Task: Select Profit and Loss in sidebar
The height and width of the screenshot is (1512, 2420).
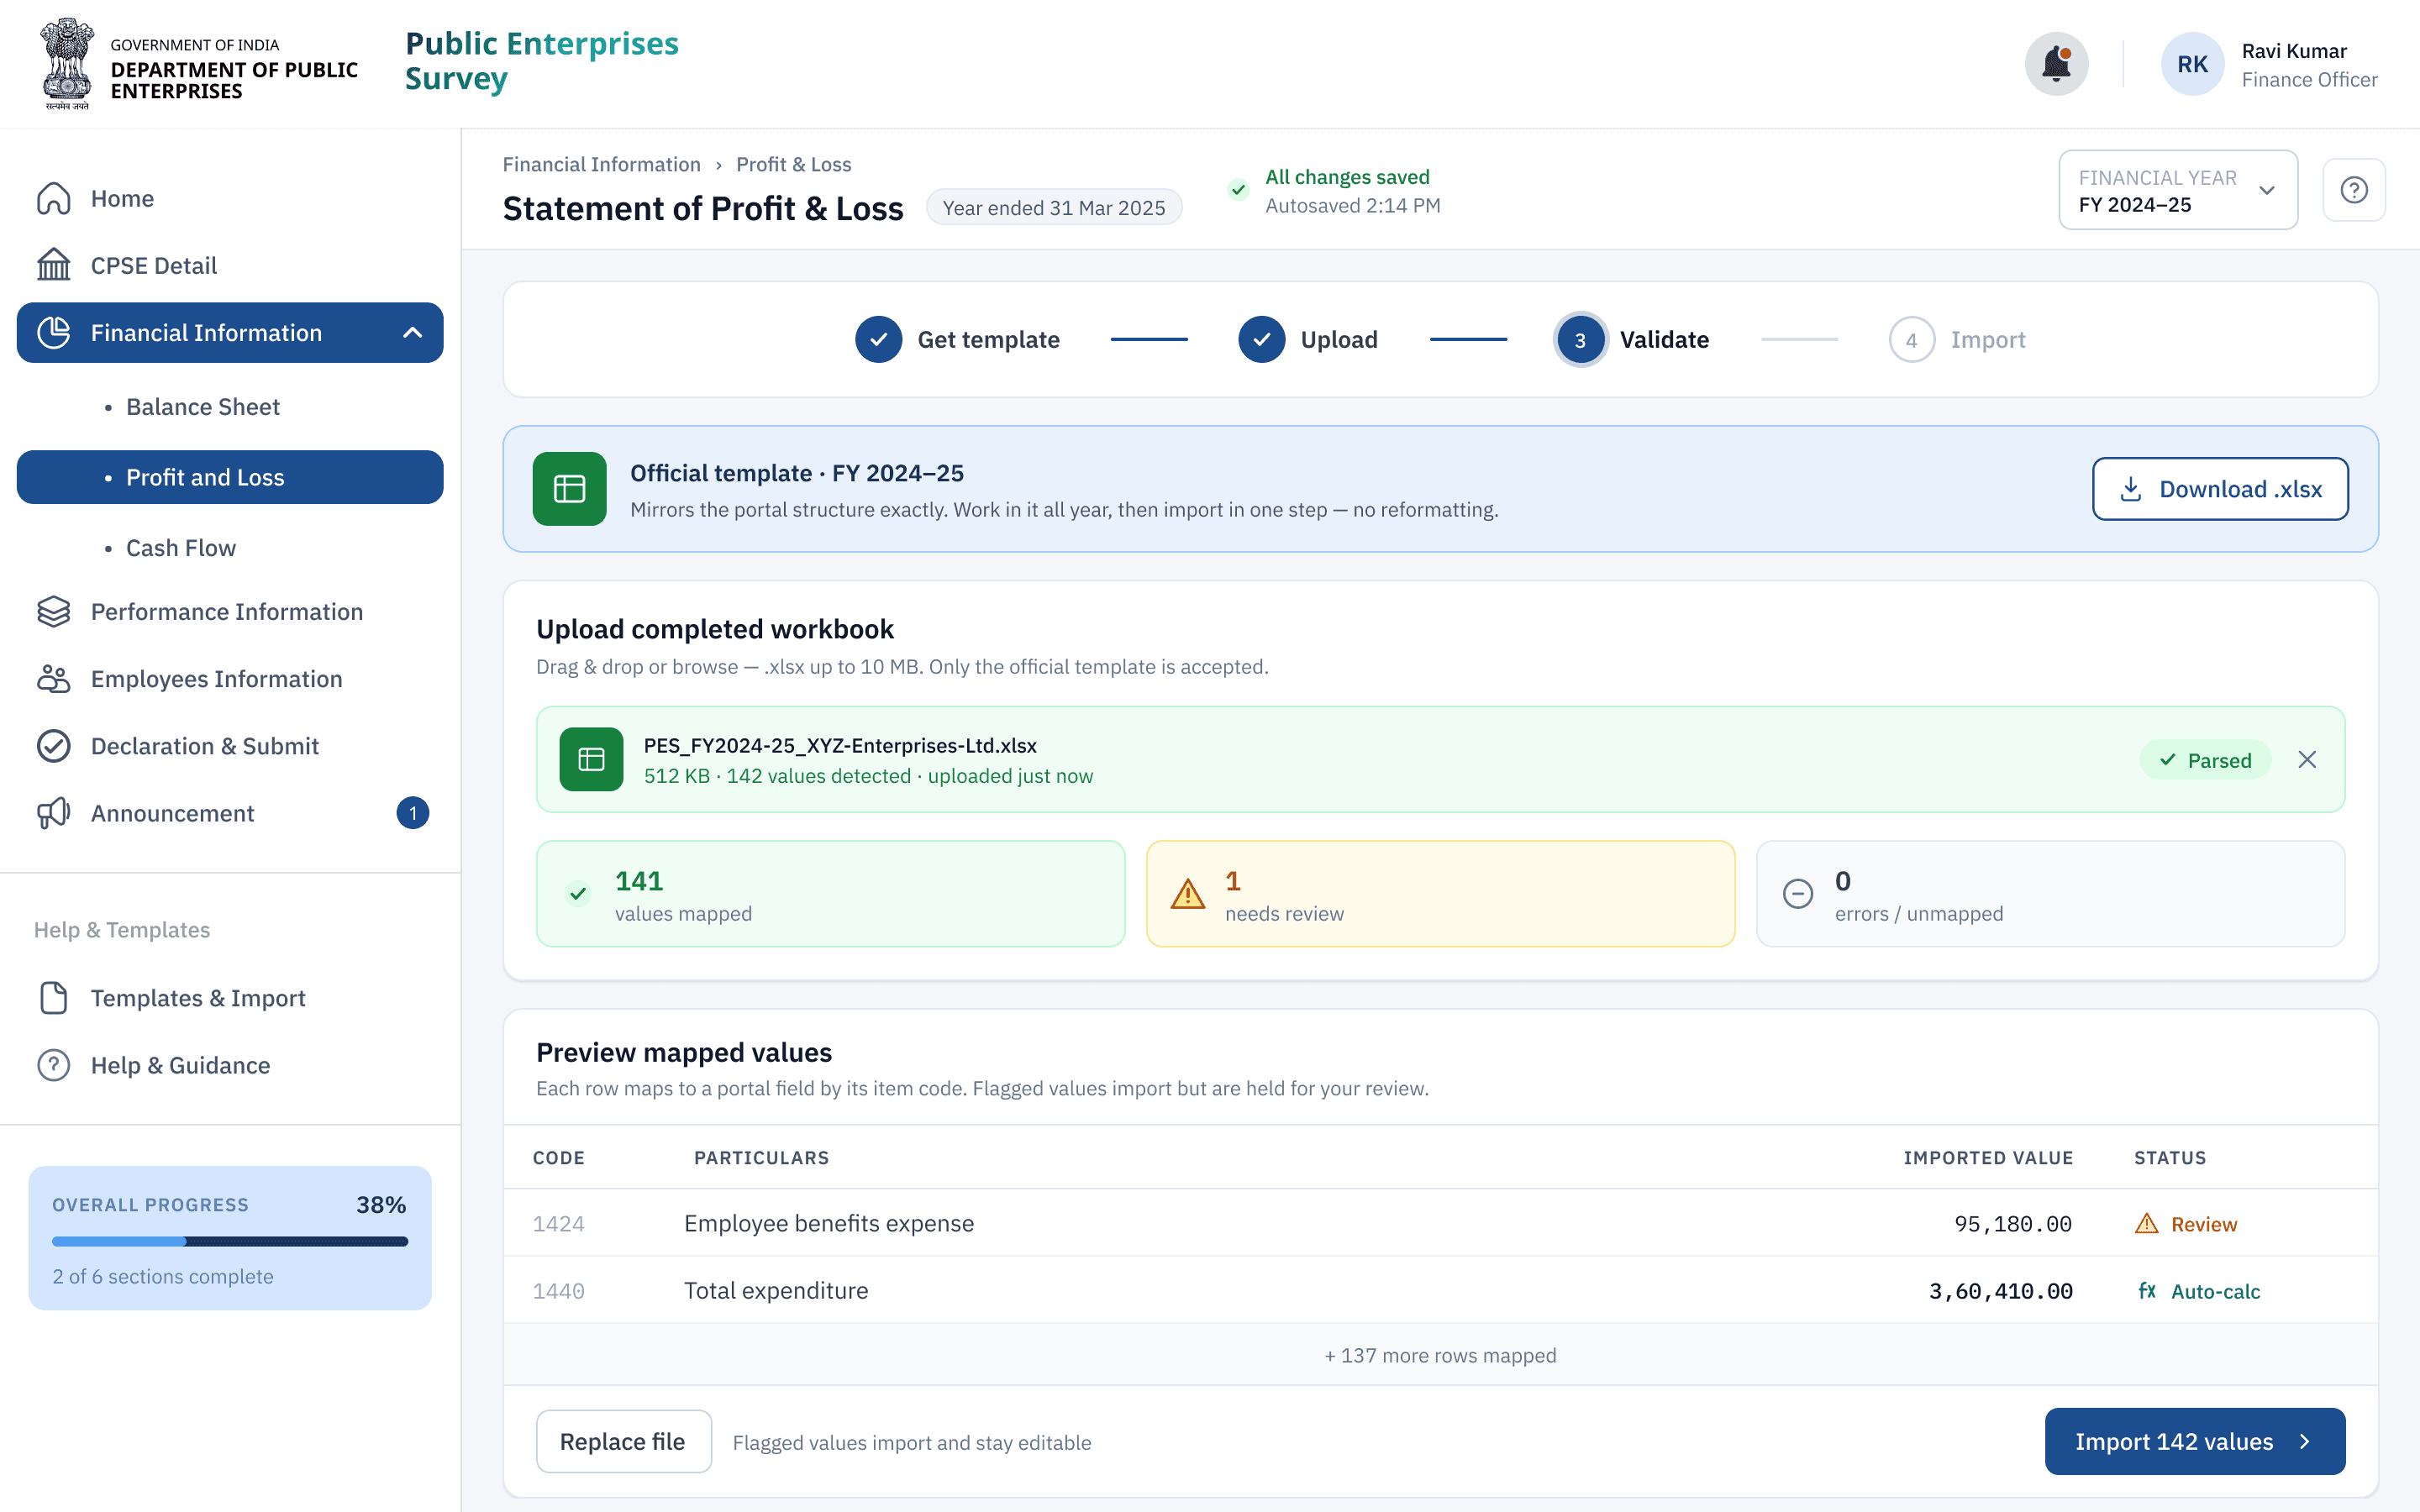Action: click(230, 477)
